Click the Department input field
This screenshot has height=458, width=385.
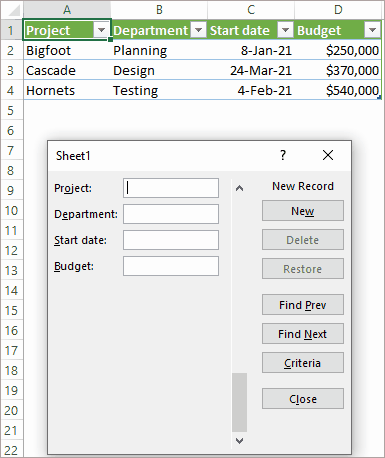[171, 214]
